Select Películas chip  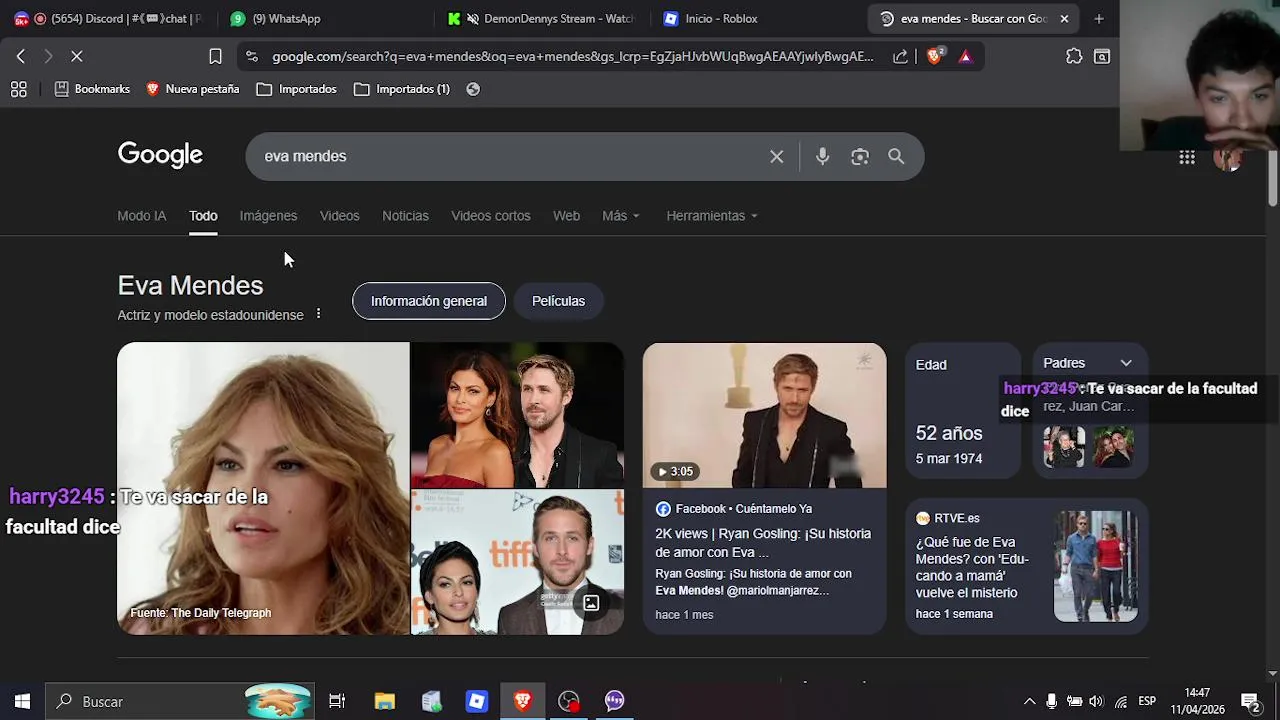[558, 301]
